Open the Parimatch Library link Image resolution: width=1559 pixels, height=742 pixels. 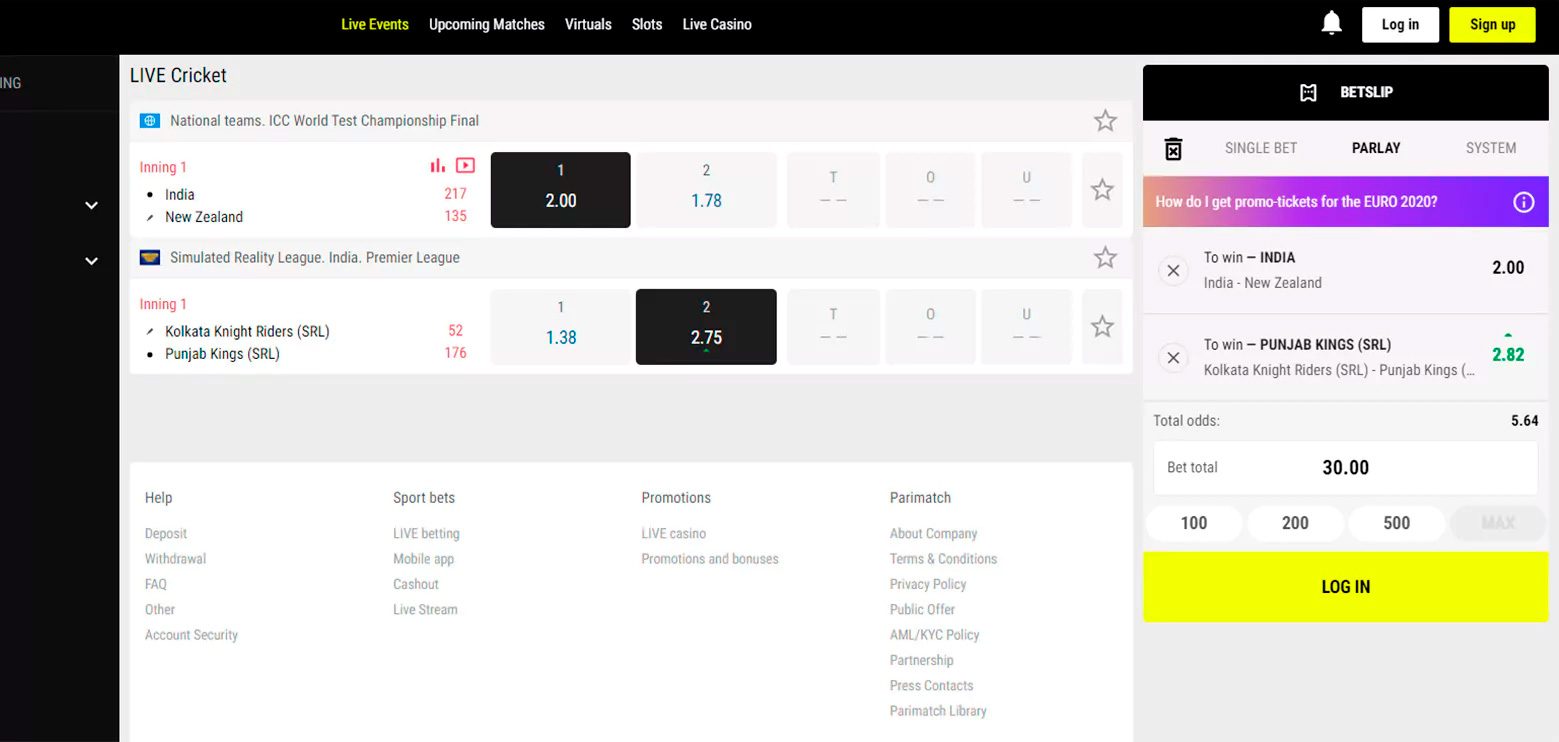(938, 711)
